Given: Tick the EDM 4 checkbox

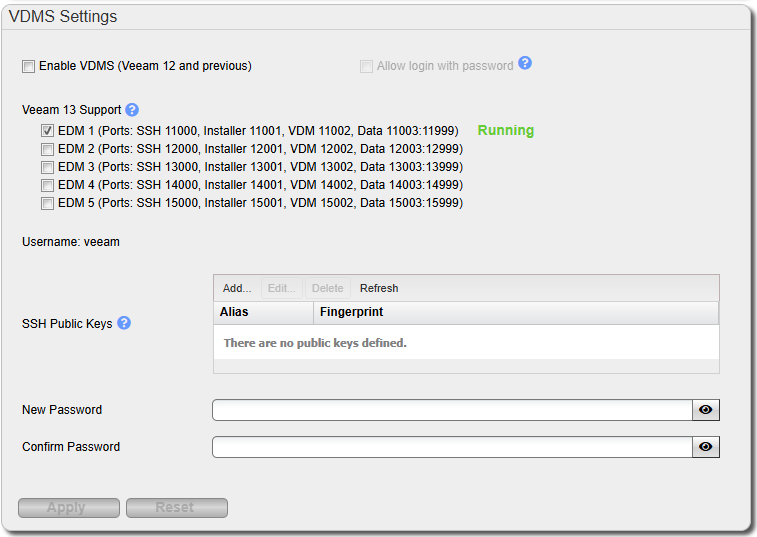Looking at the screenshot, I should point(47,185).
